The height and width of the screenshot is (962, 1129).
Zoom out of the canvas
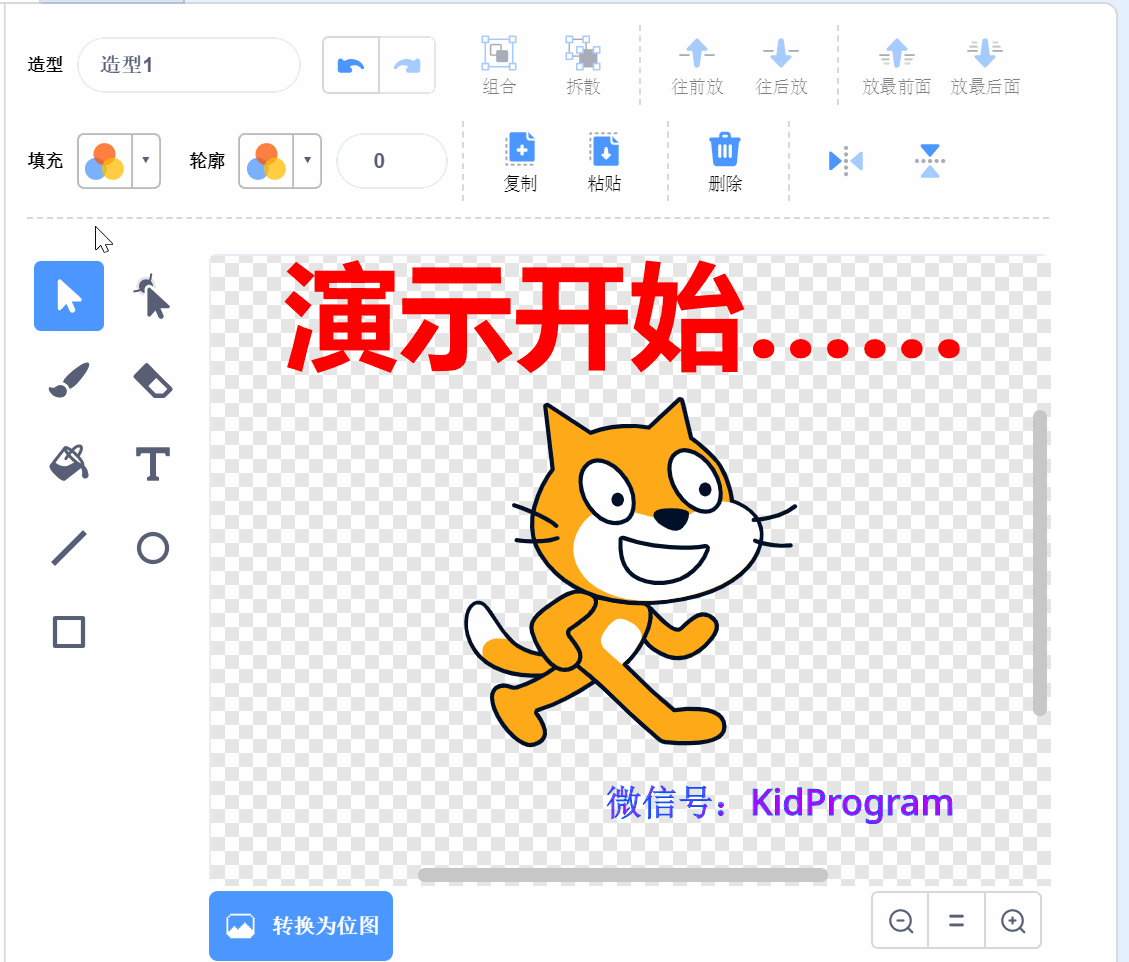[x=901, y=920]
